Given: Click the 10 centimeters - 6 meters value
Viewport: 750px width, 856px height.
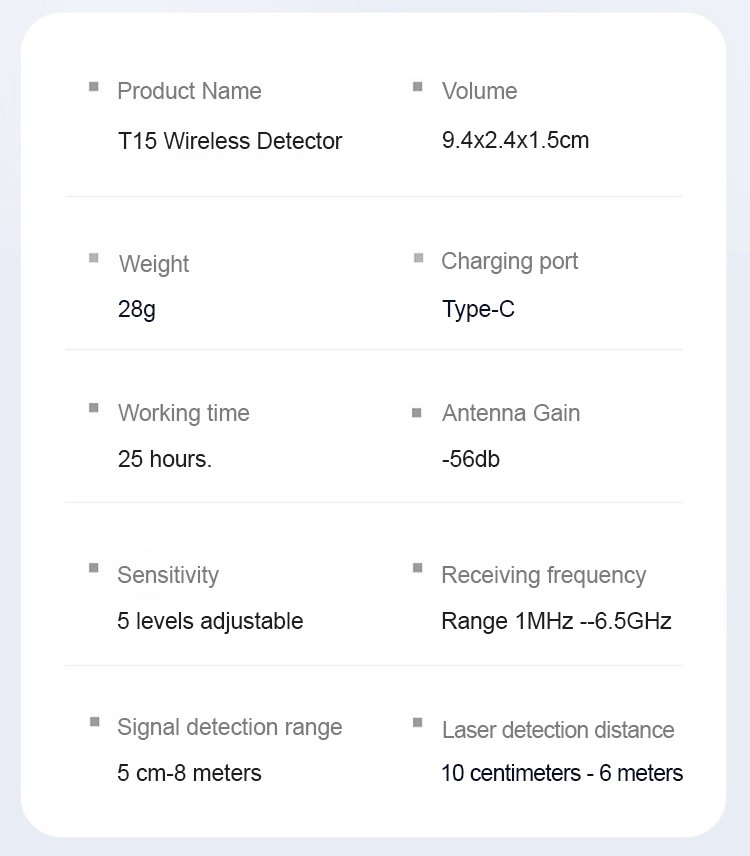Looking at the screenshot, I should 562,773.
